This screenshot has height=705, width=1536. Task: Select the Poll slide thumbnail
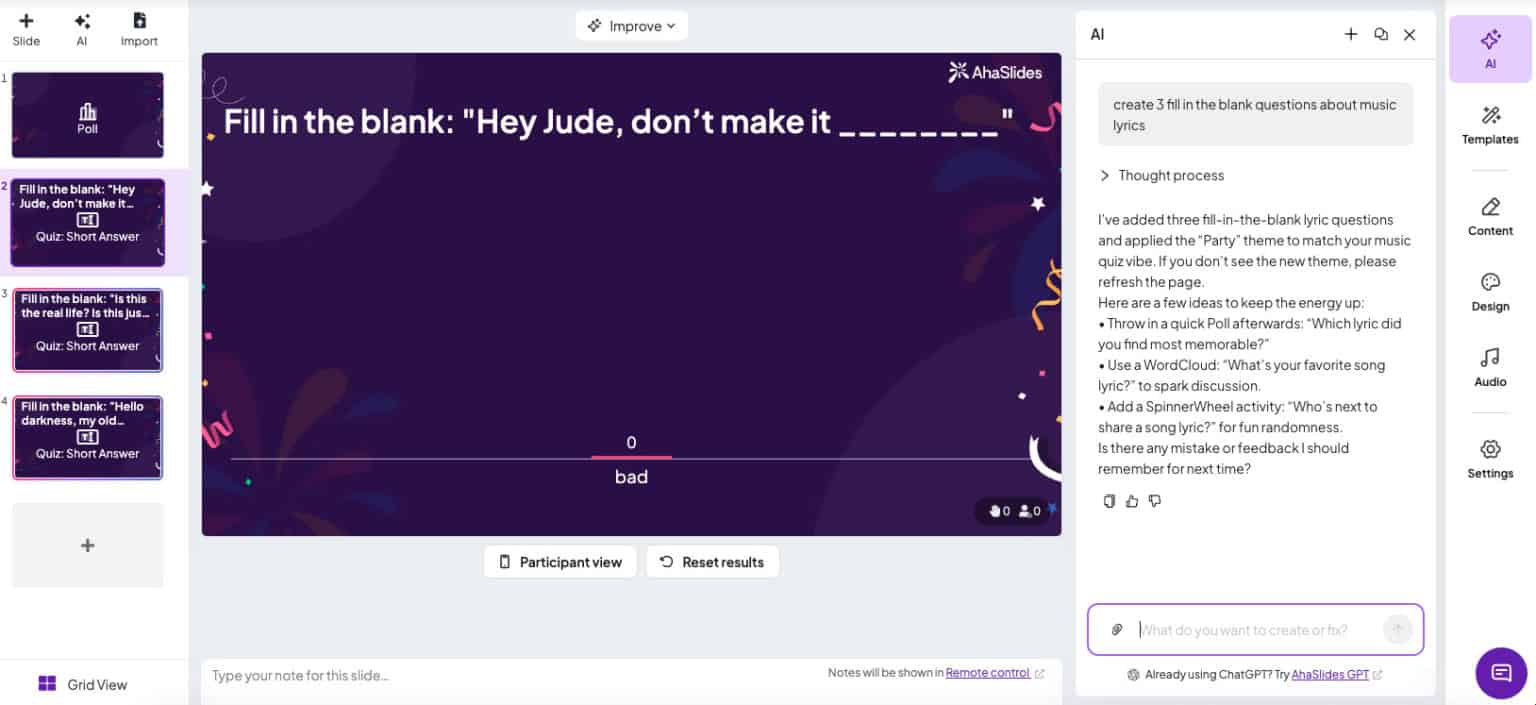click(88, 115)
